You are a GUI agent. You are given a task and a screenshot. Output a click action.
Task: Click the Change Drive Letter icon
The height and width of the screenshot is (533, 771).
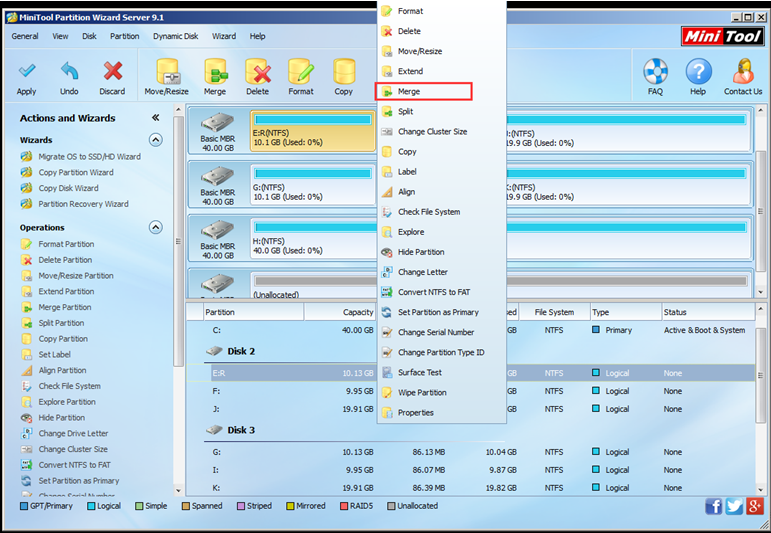click(26, 433)
